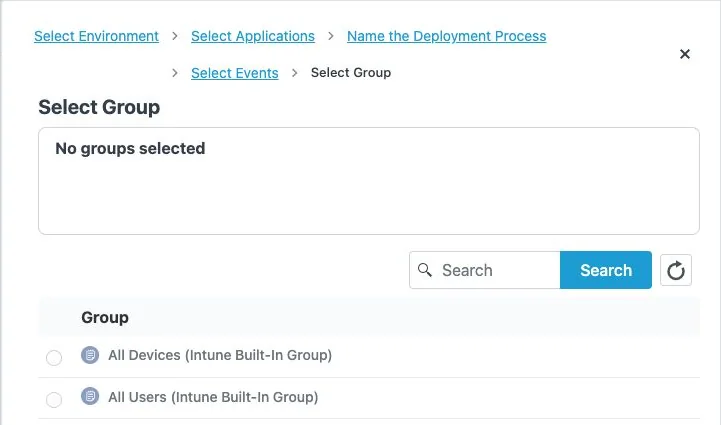Click "All Users (Intune Built-In Group)" text
The width and height of the screenshot is (721, 425).
[213, 397]
